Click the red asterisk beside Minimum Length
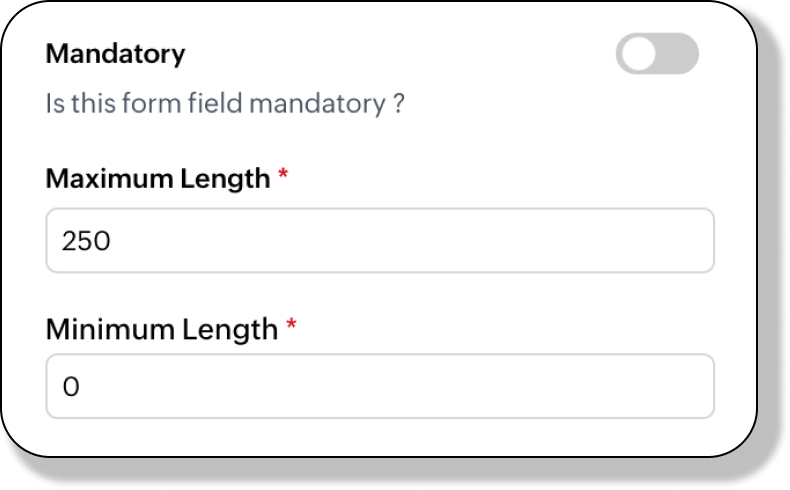Viewport: 790px width, 490px height. tap(291, 325)
